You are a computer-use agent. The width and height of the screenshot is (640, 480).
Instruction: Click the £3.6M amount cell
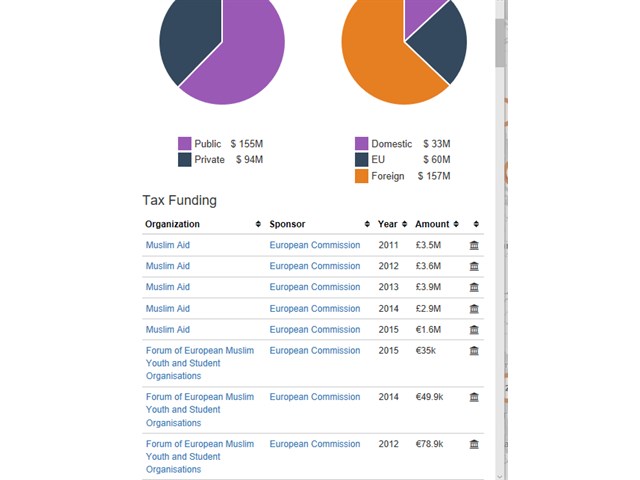[x=428, y=266]
